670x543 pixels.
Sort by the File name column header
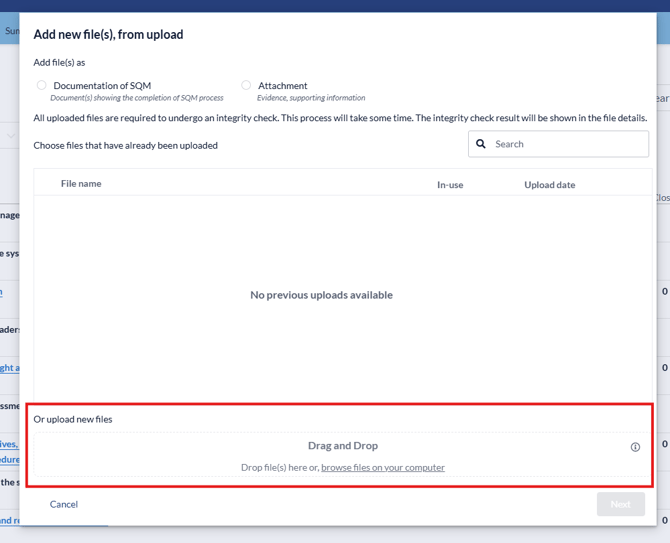pos(81,184)
